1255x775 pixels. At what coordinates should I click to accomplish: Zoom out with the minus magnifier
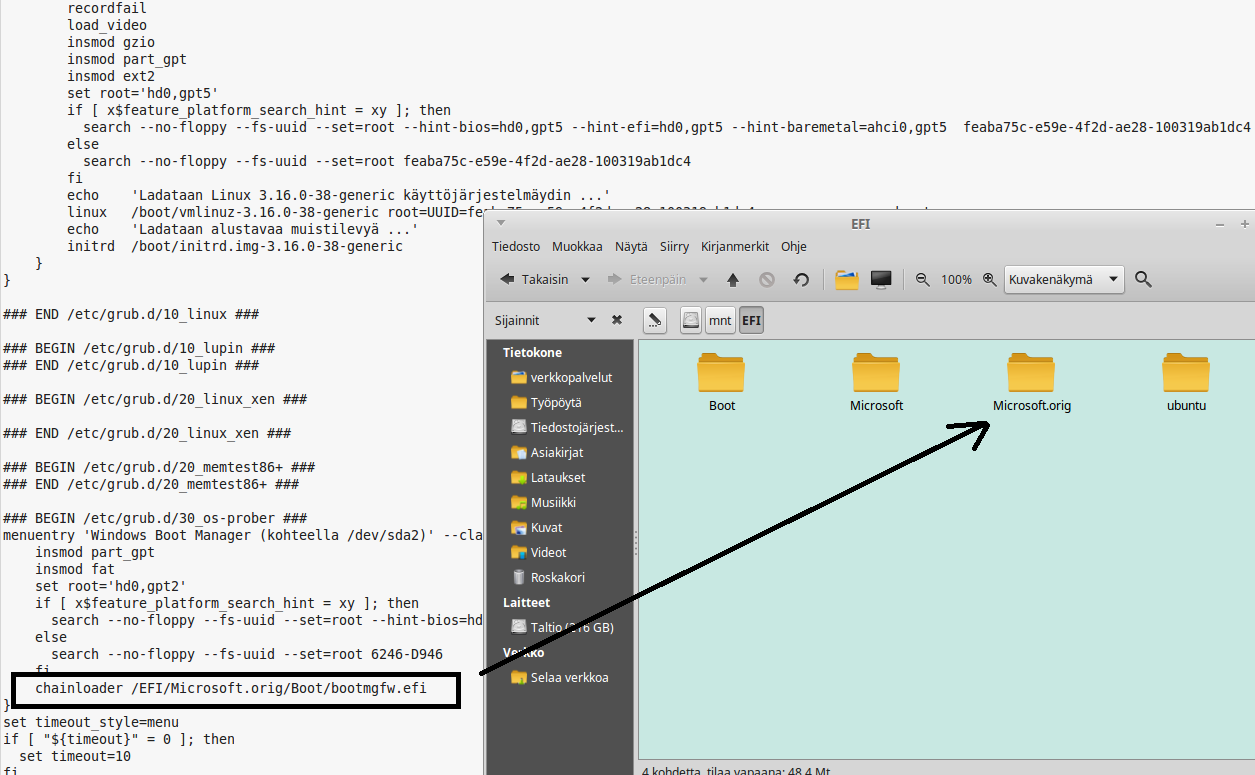pos(923,280)
